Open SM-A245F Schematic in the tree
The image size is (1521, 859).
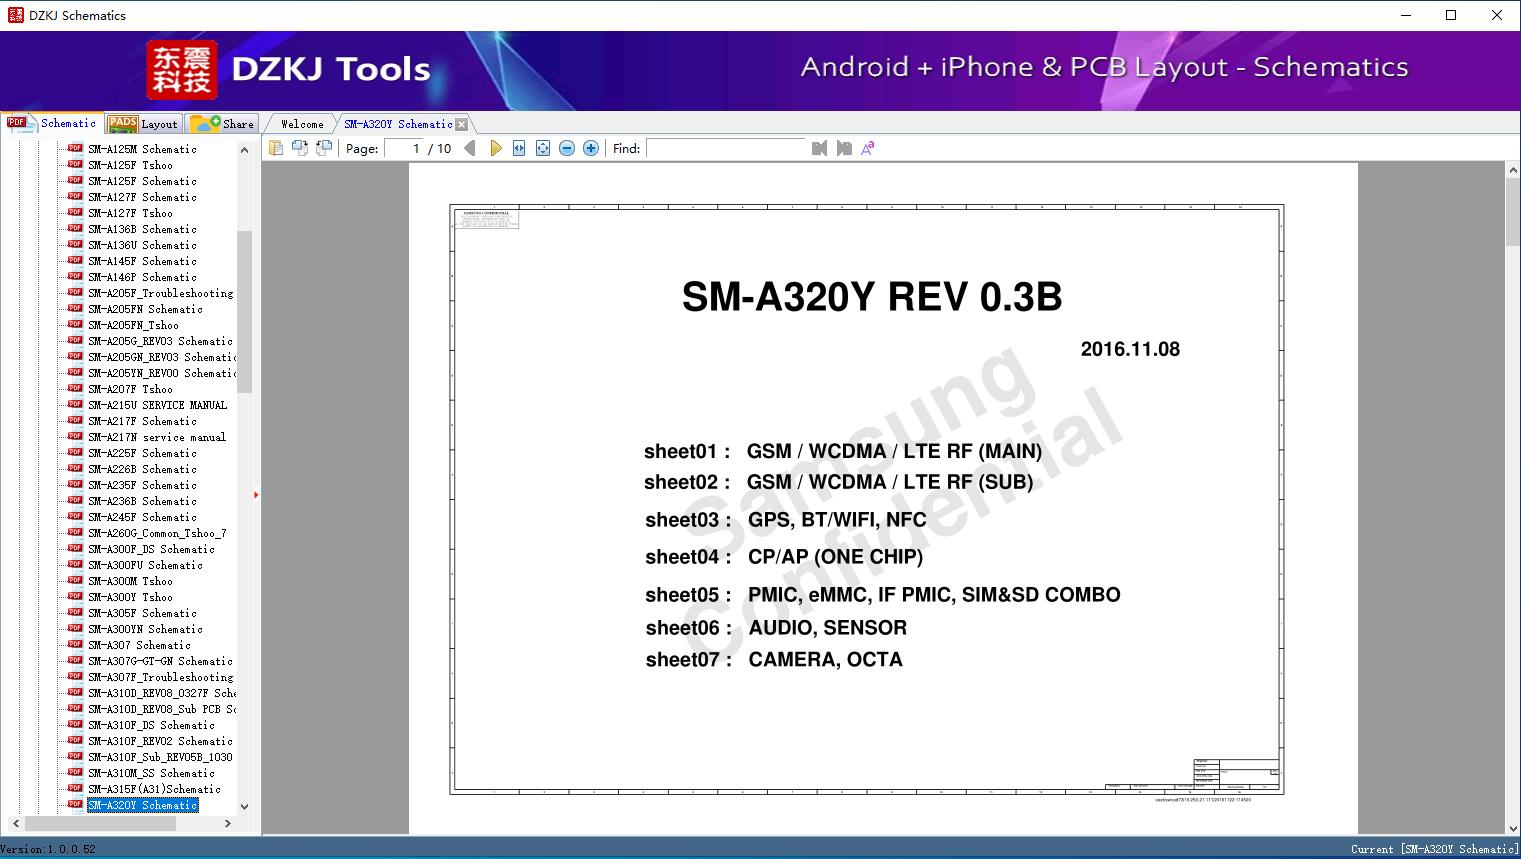[142, 517]
